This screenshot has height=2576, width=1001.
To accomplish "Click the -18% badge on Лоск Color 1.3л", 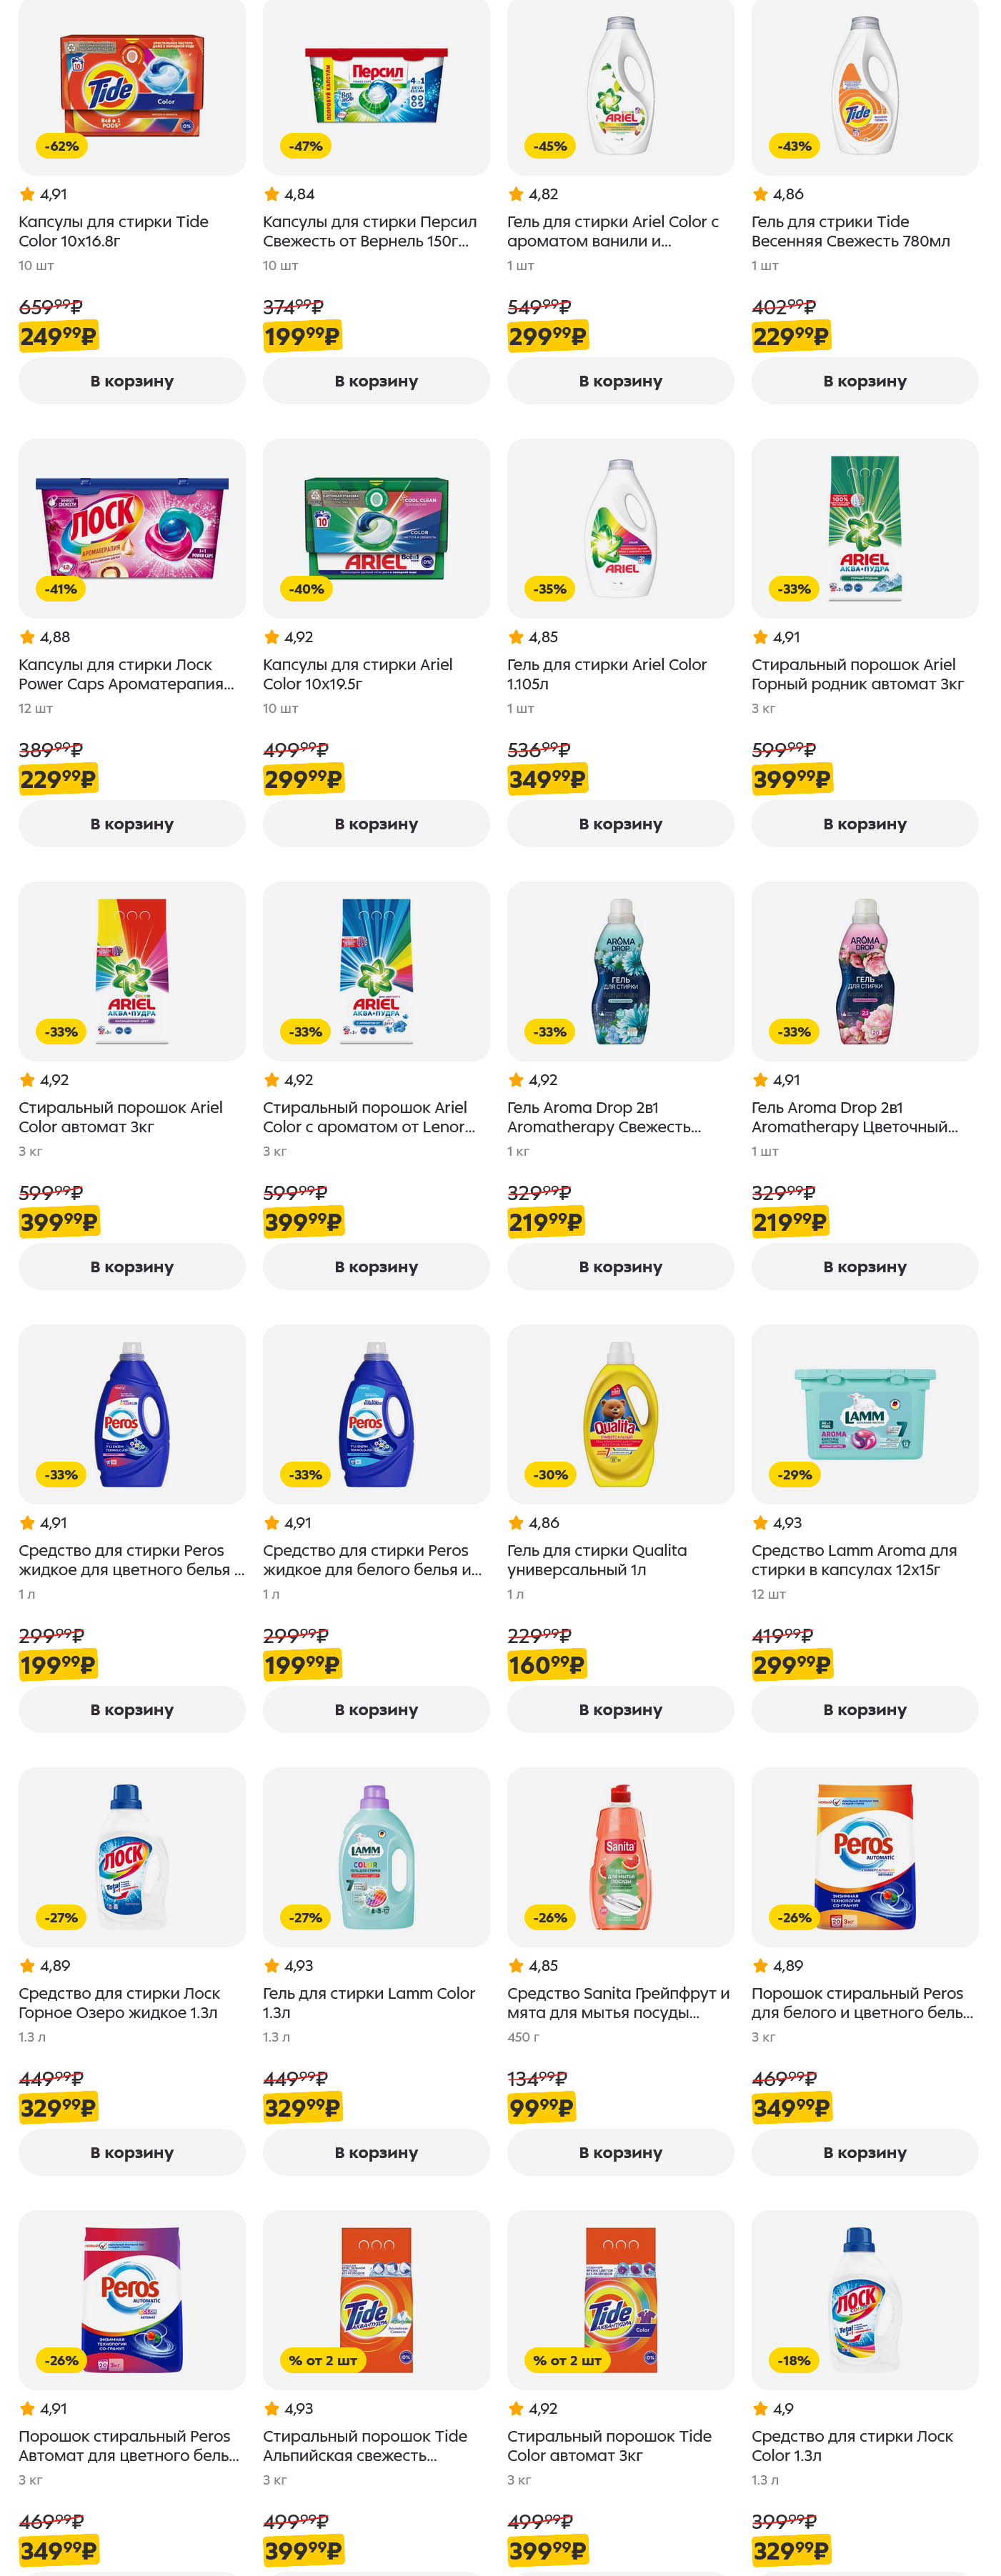I will tap(795, 2361).
